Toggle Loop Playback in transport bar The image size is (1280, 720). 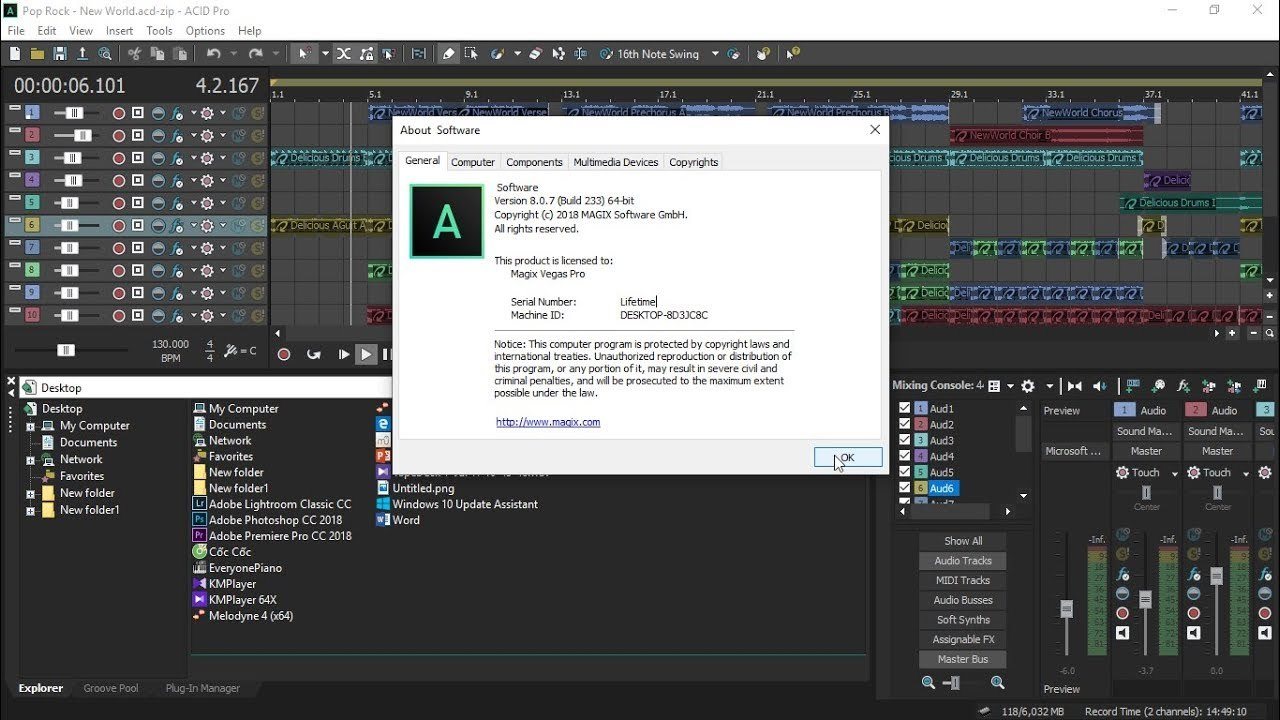(x=314, y=354)
